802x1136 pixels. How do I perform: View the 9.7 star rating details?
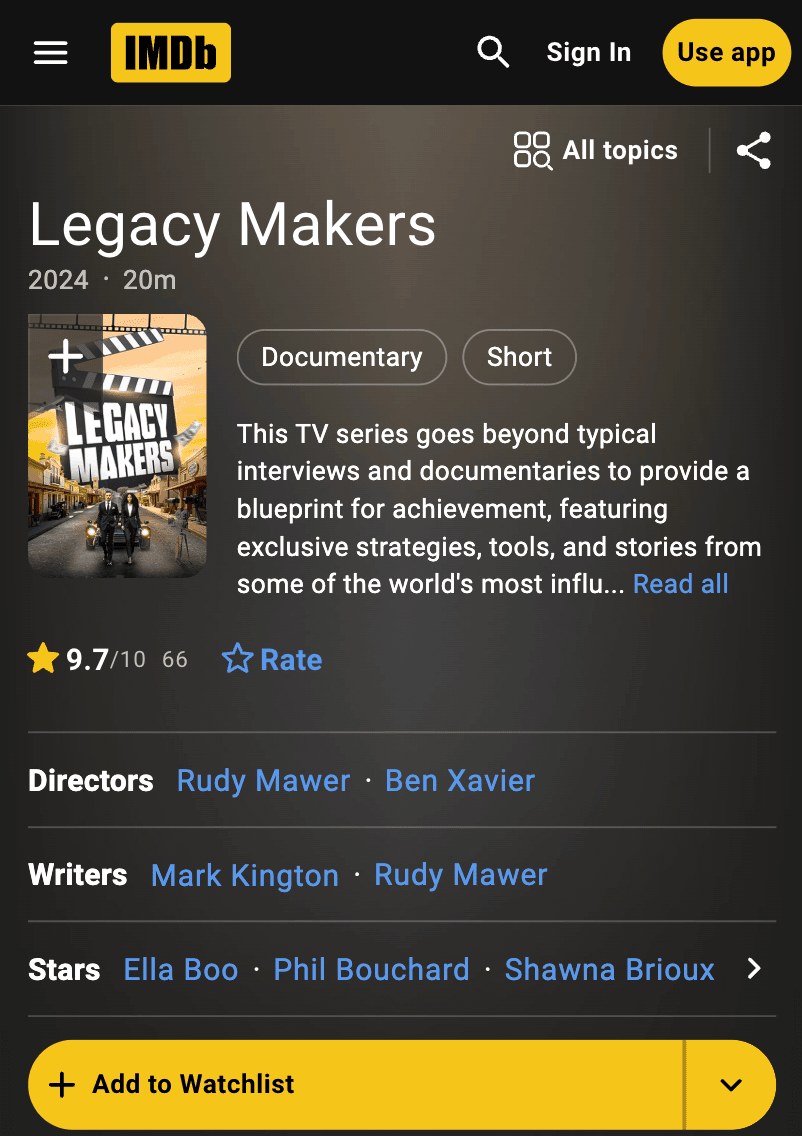pos(107,659)
